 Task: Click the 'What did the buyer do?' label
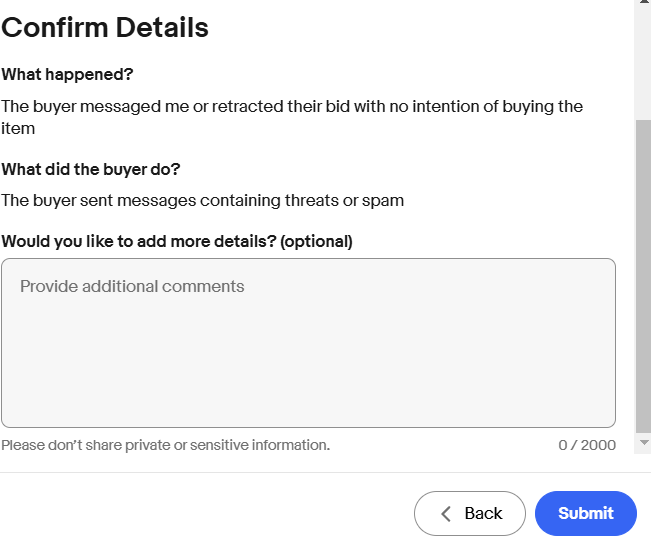point(91,168)
